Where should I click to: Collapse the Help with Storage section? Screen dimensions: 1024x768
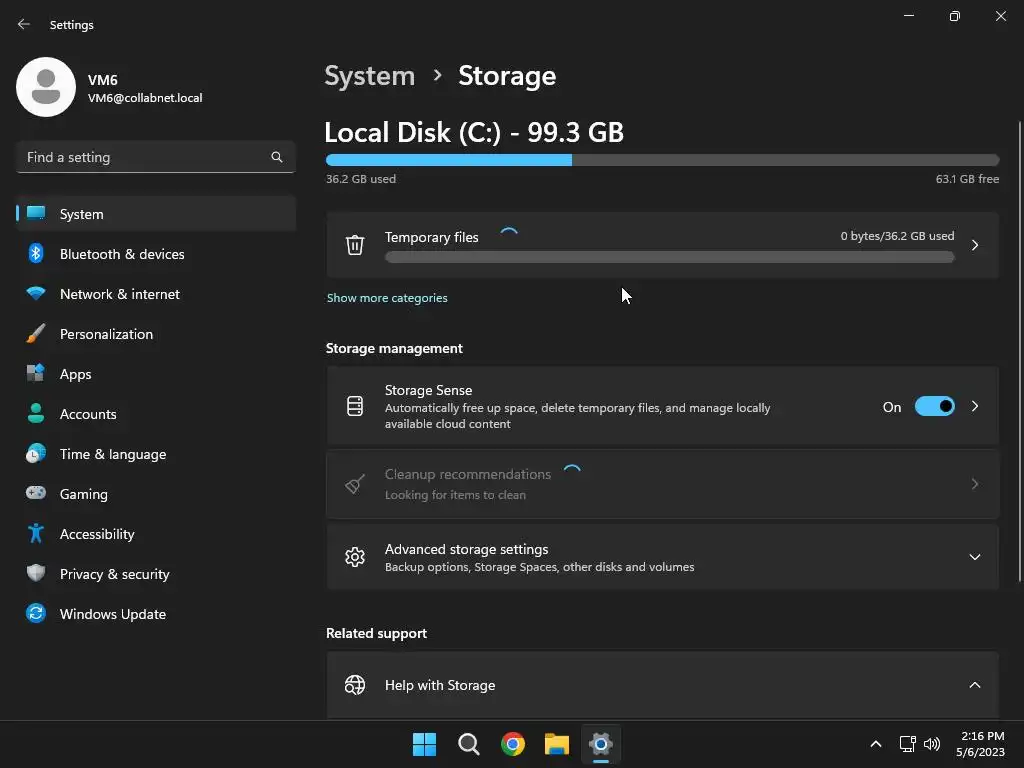pos(974,685)
